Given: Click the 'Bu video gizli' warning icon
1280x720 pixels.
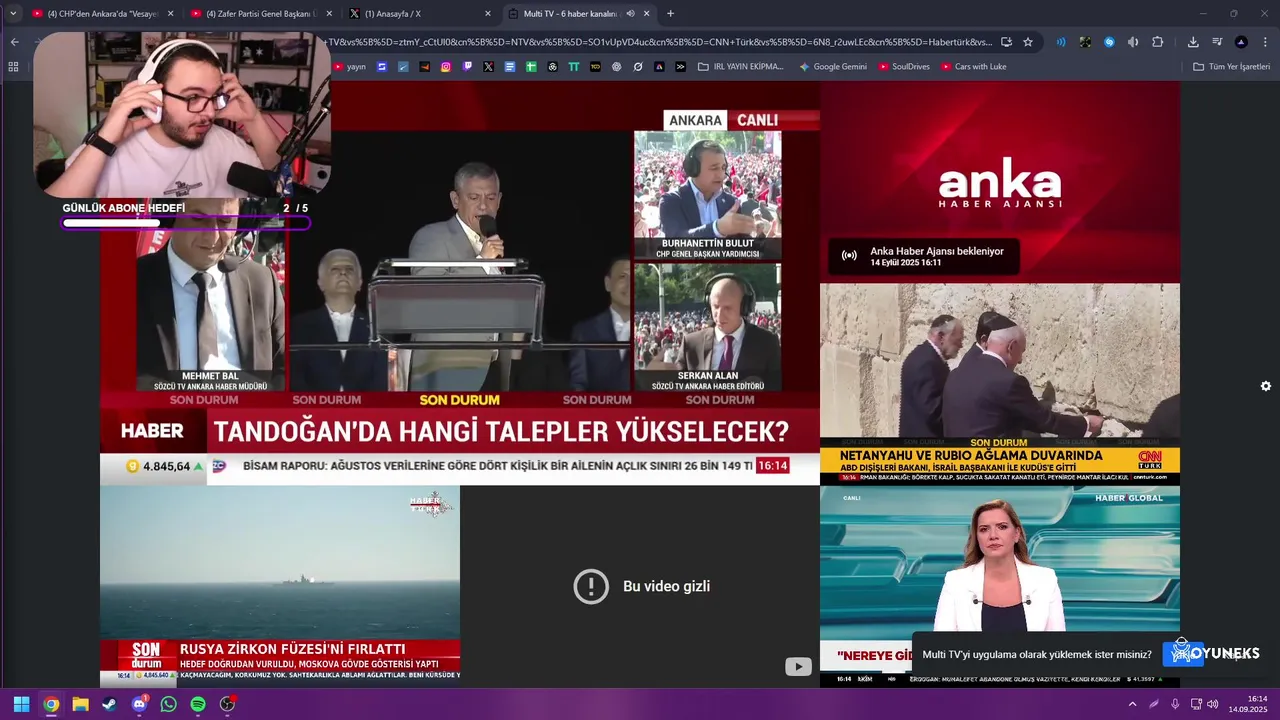Looking at the screenshot, I should coord(591,587).
